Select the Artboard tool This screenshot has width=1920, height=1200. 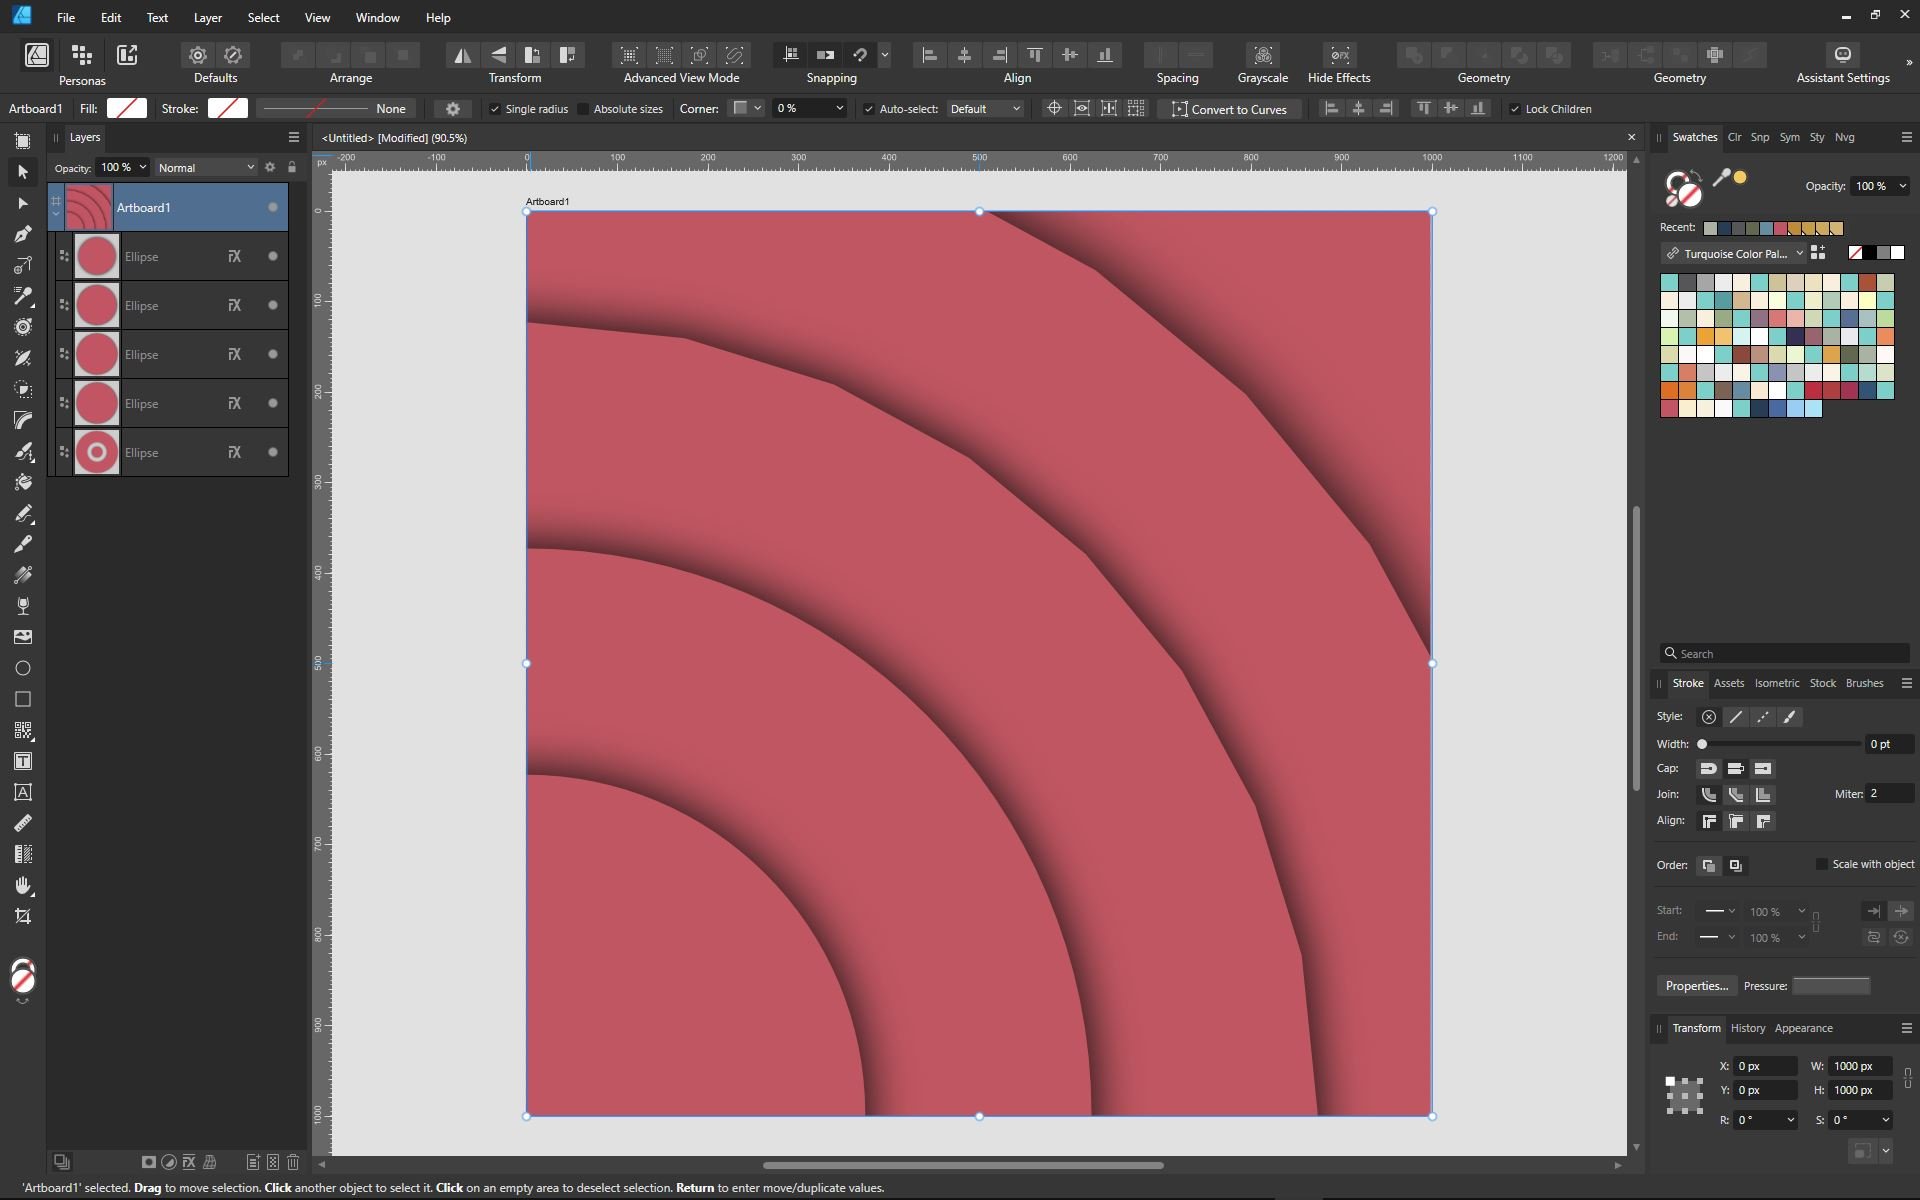click(23, 141)
